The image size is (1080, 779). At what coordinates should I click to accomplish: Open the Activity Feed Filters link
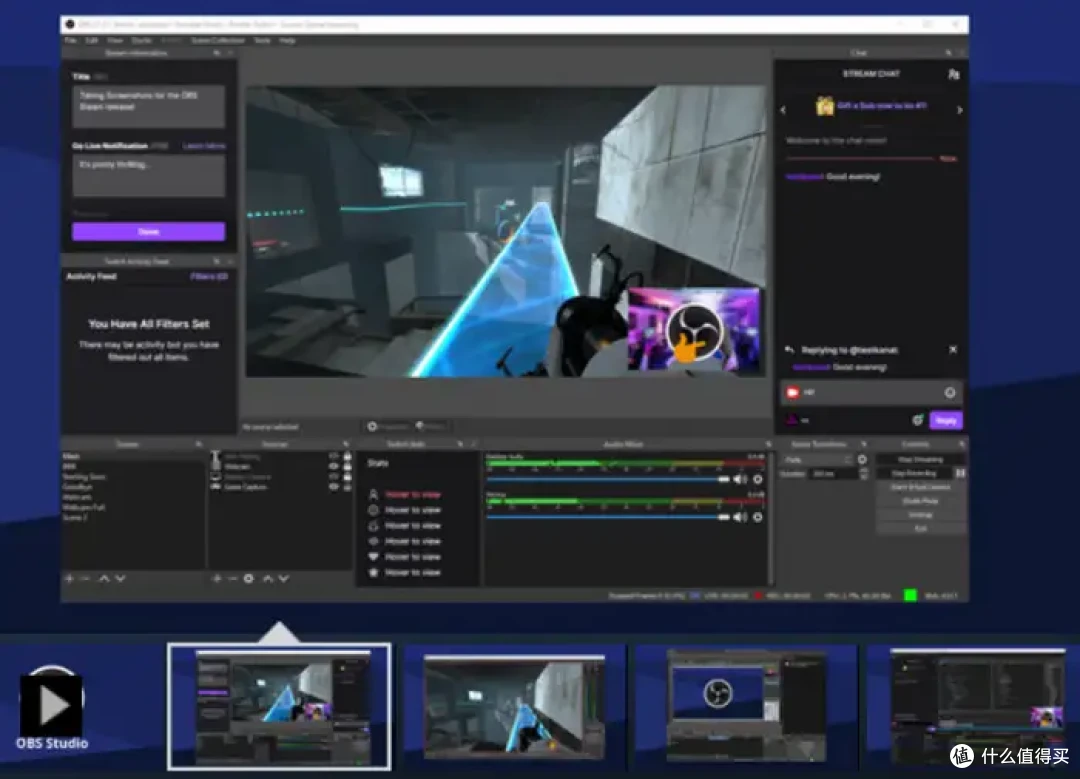(x=209, y=276)
